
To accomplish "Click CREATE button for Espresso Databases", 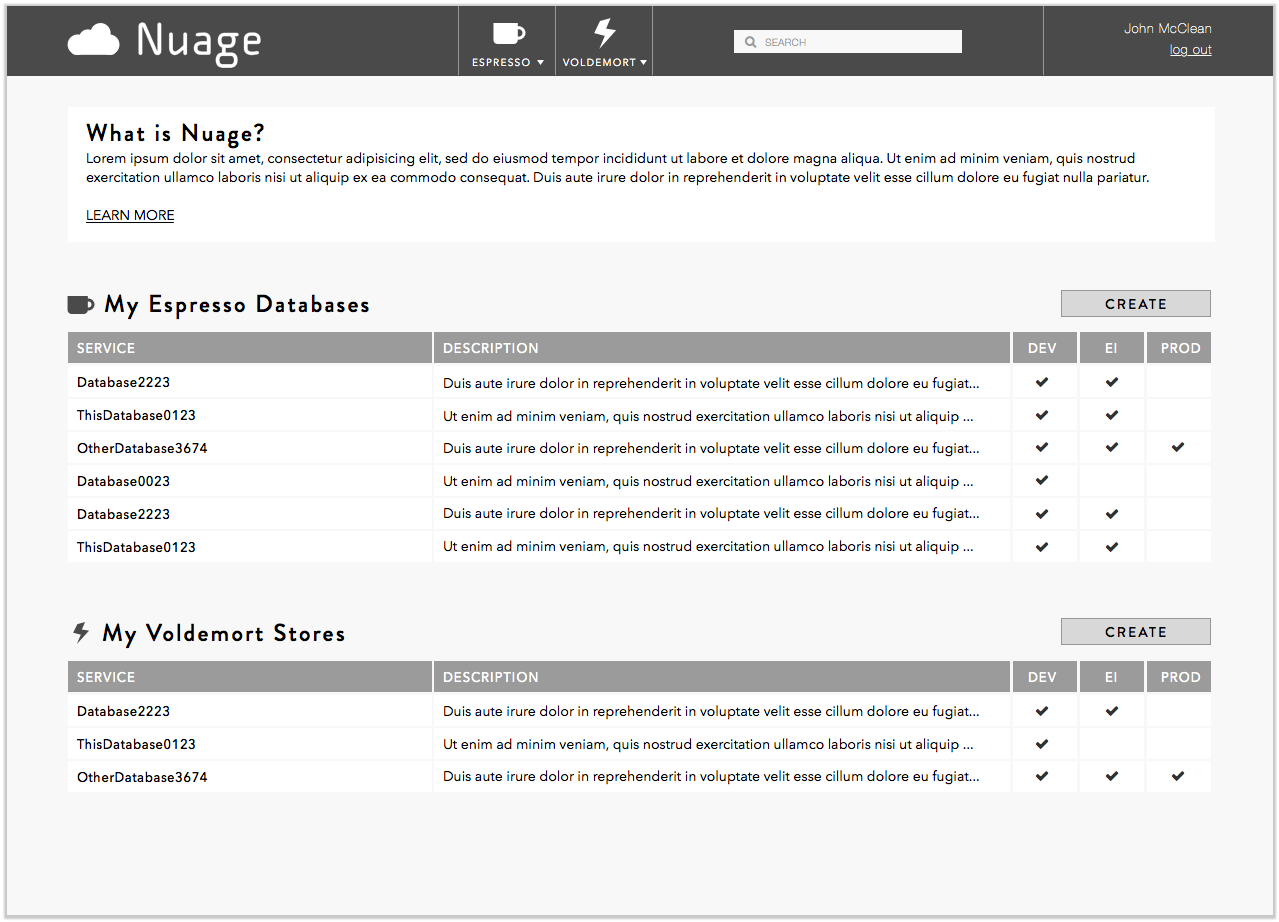I will (x=1135, y=304).
